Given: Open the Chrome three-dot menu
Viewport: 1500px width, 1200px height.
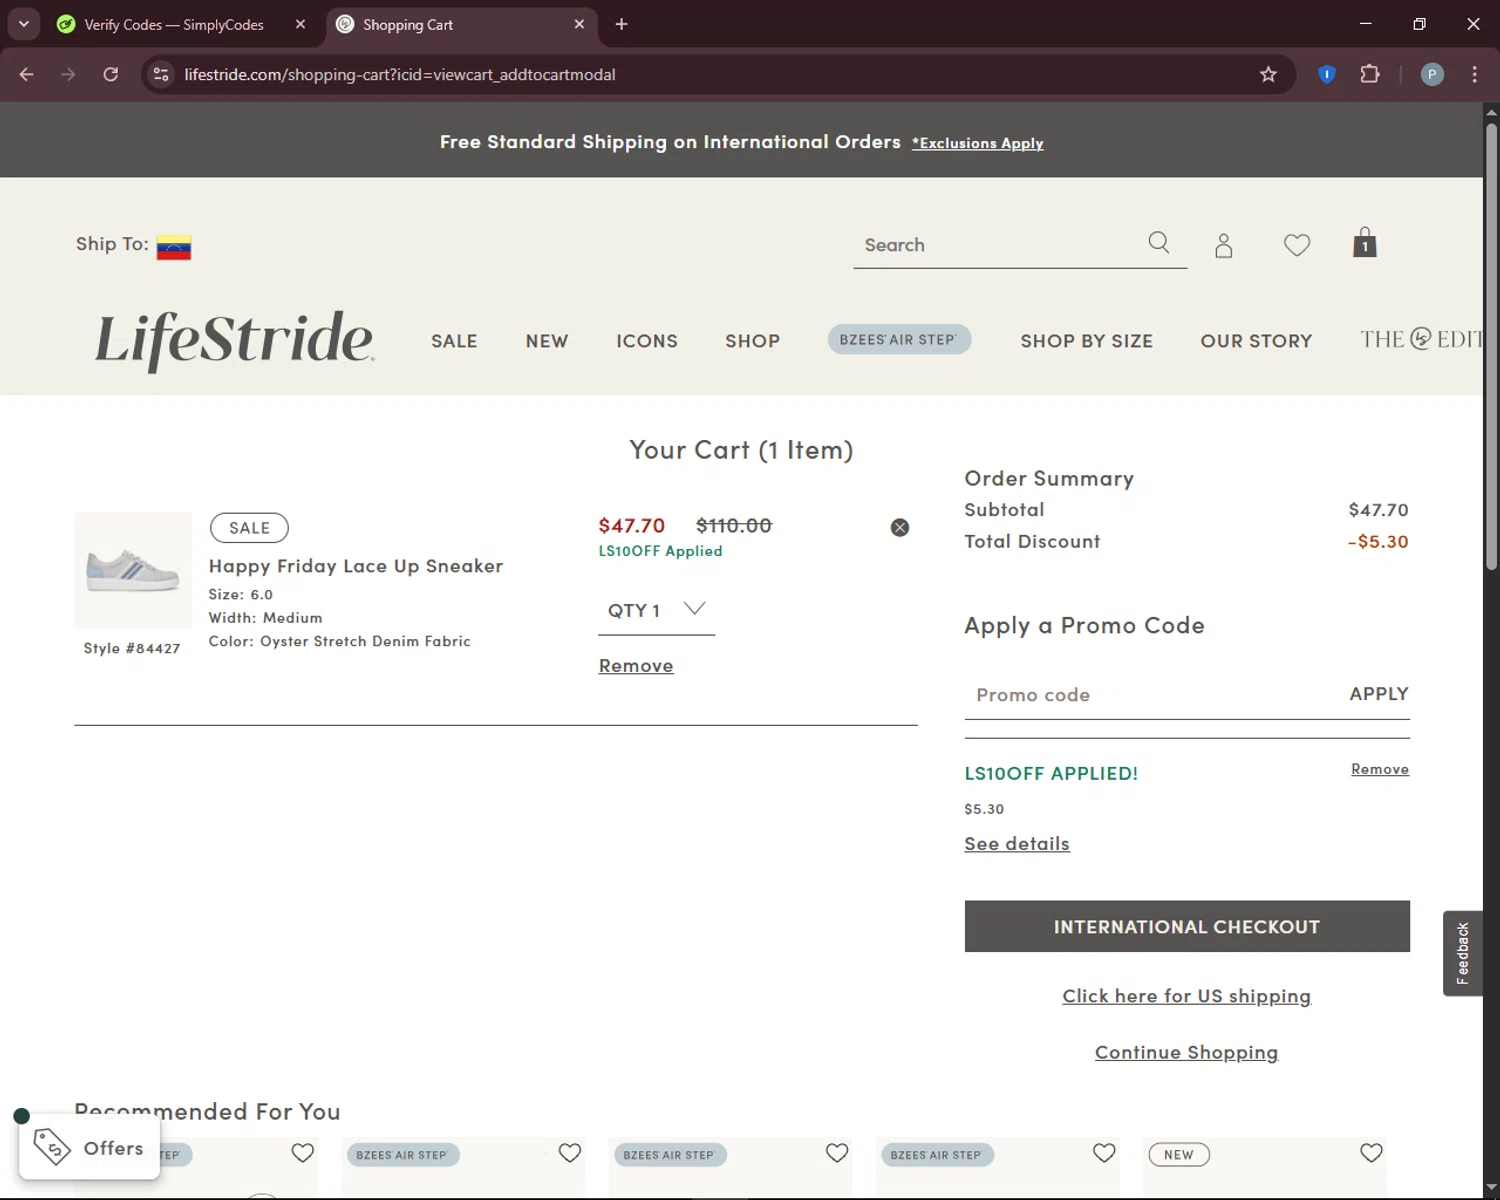Looking at the screenshot, I should [1474, 74].
